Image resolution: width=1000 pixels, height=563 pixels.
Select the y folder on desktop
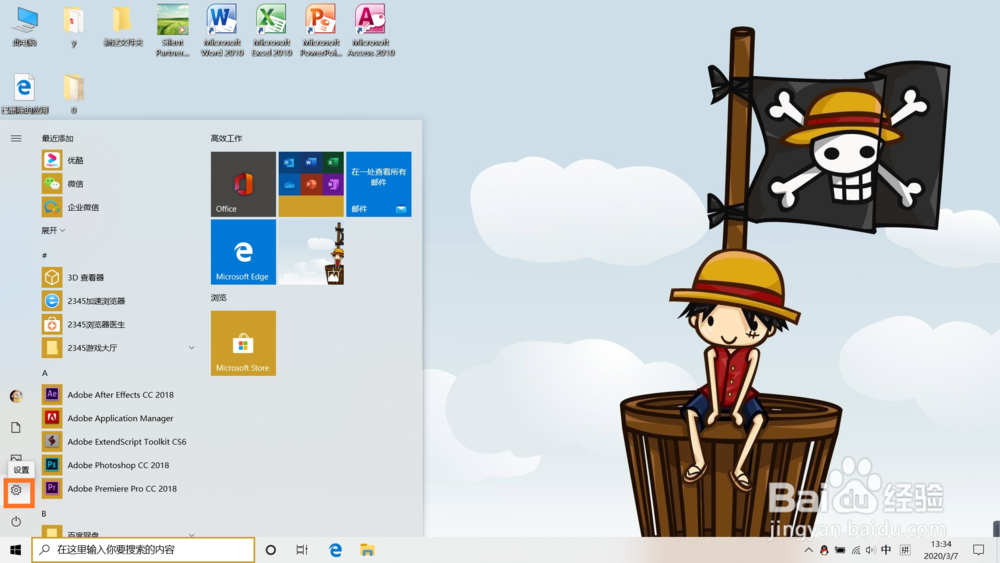[73, 26]
